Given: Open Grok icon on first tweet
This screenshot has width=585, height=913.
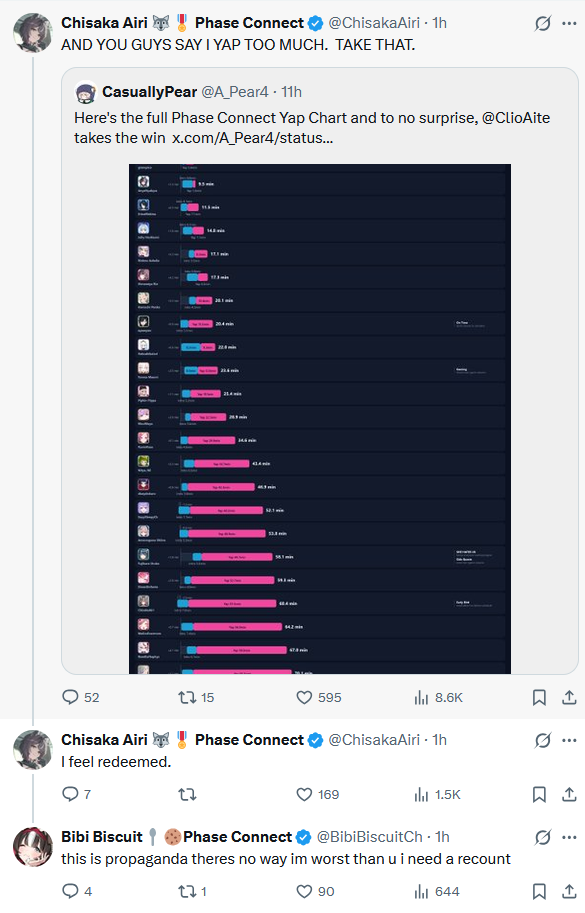Looking at the screenshot, I should click(x=543, y=23).
